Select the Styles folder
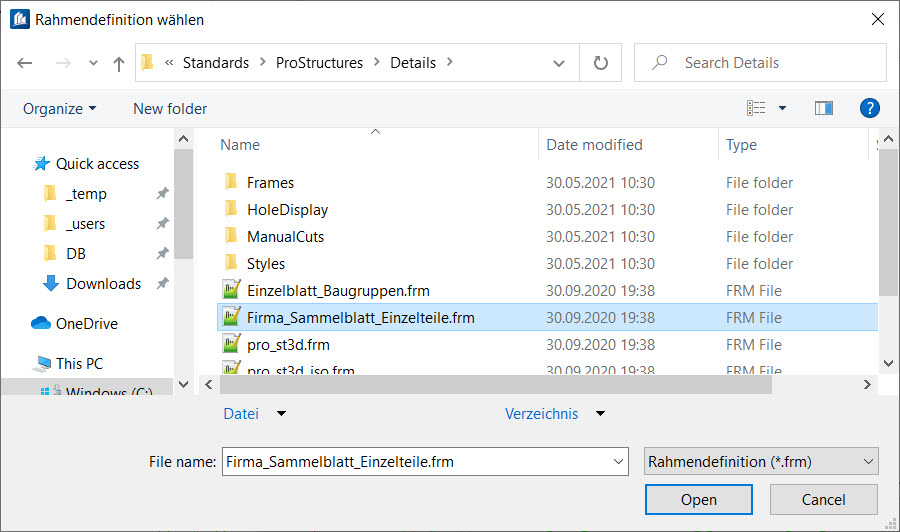This screenshot has width=900, height=532. pyautogui.click(x=266, y=263)
